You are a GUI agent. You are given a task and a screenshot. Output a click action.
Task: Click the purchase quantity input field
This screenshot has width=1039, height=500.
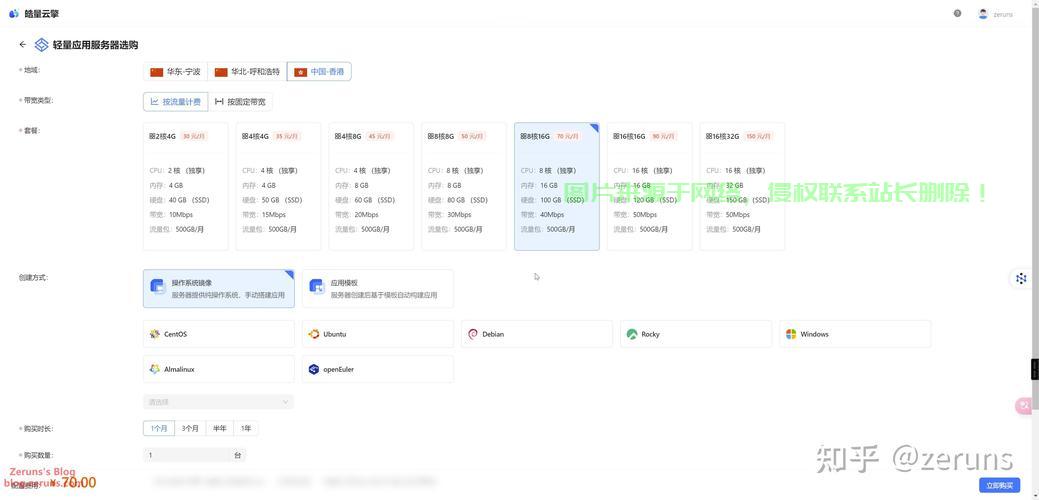coord(190,455)
